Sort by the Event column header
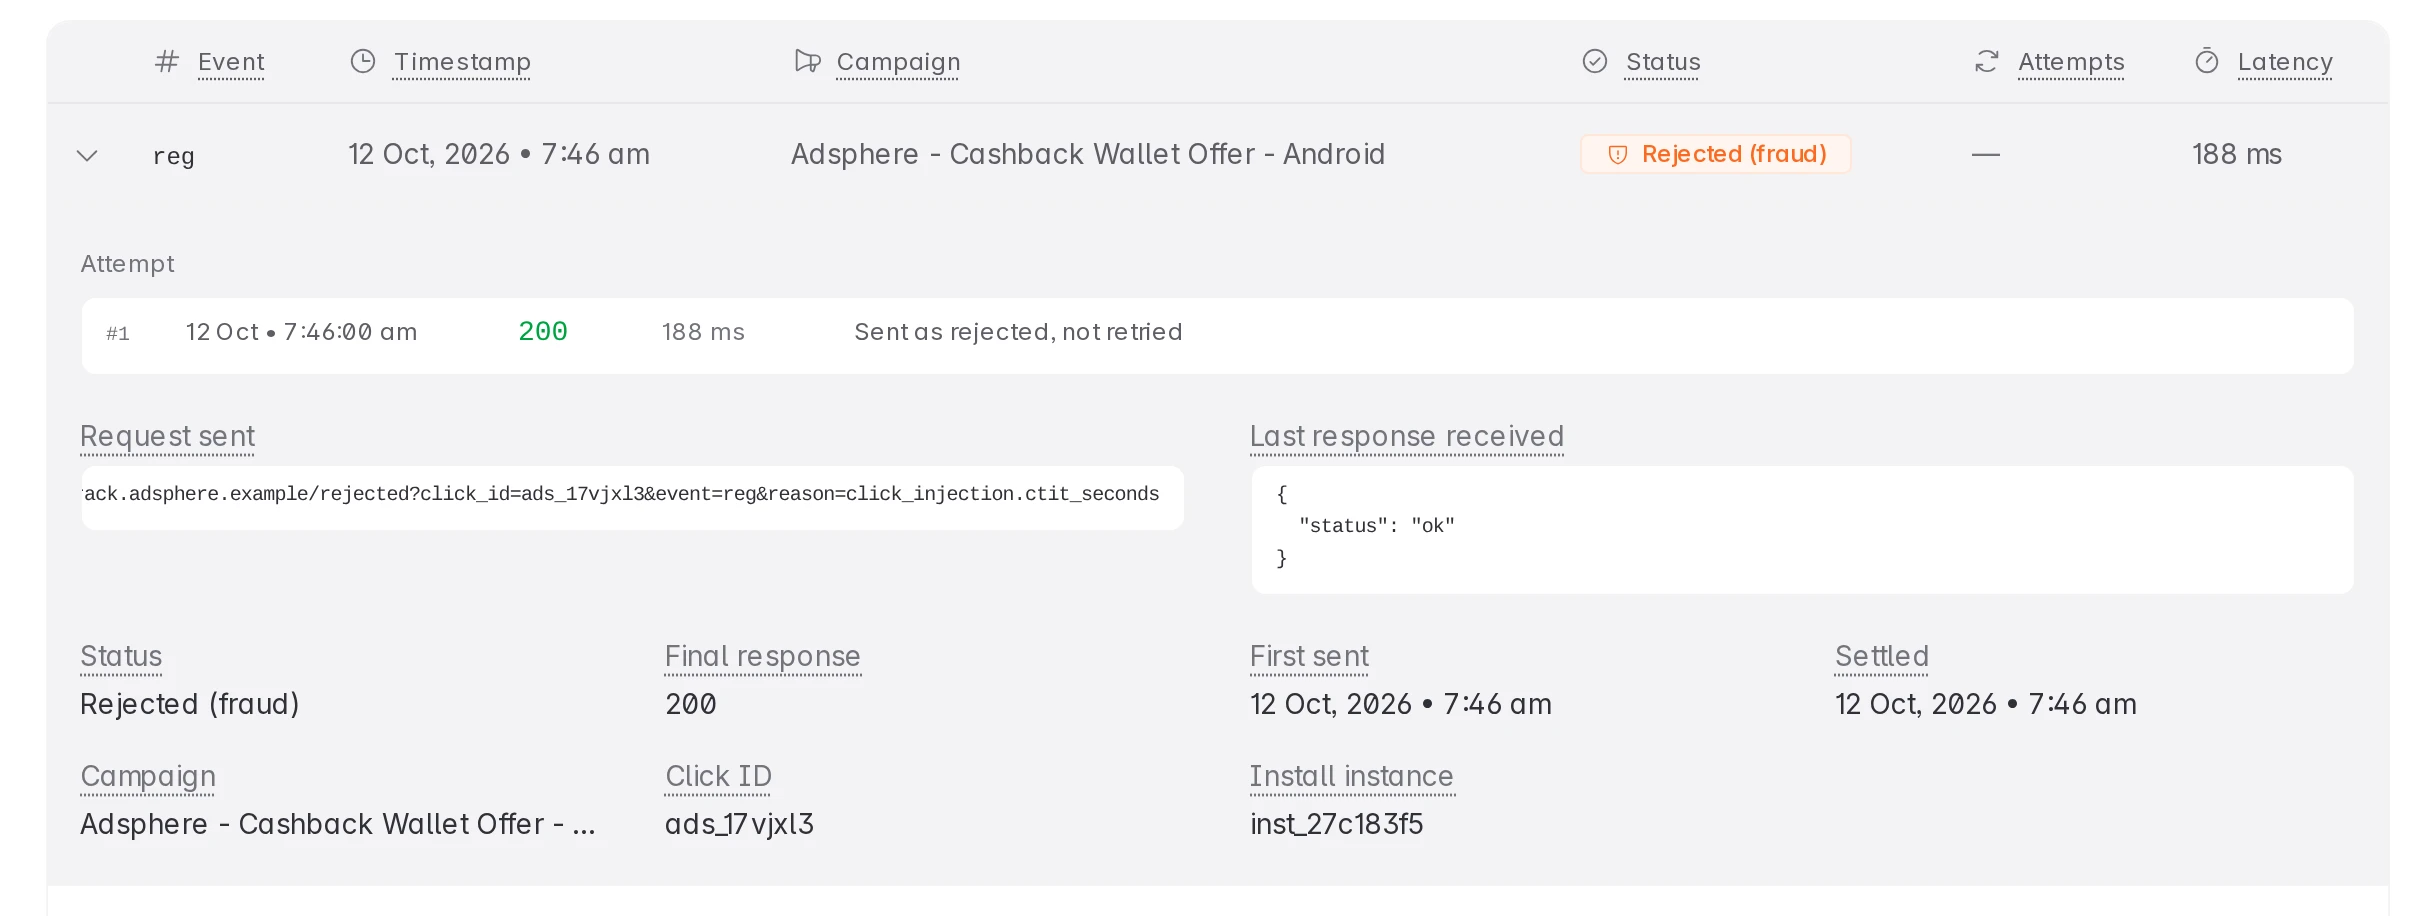The height and width of the screenshot is (916, 2436). pyautogui.click(x=231, y=62)
